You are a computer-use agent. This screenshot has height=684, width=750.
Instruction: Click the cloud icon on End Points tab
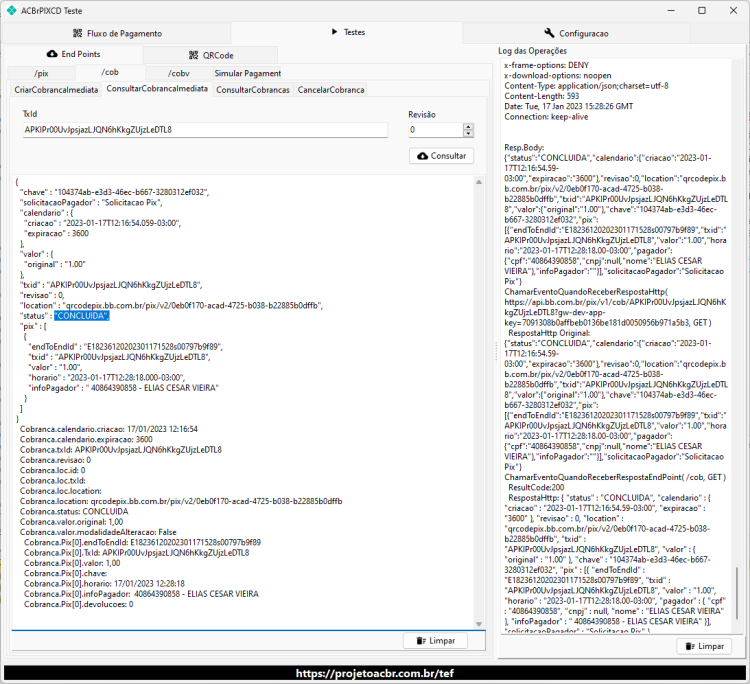52,54
